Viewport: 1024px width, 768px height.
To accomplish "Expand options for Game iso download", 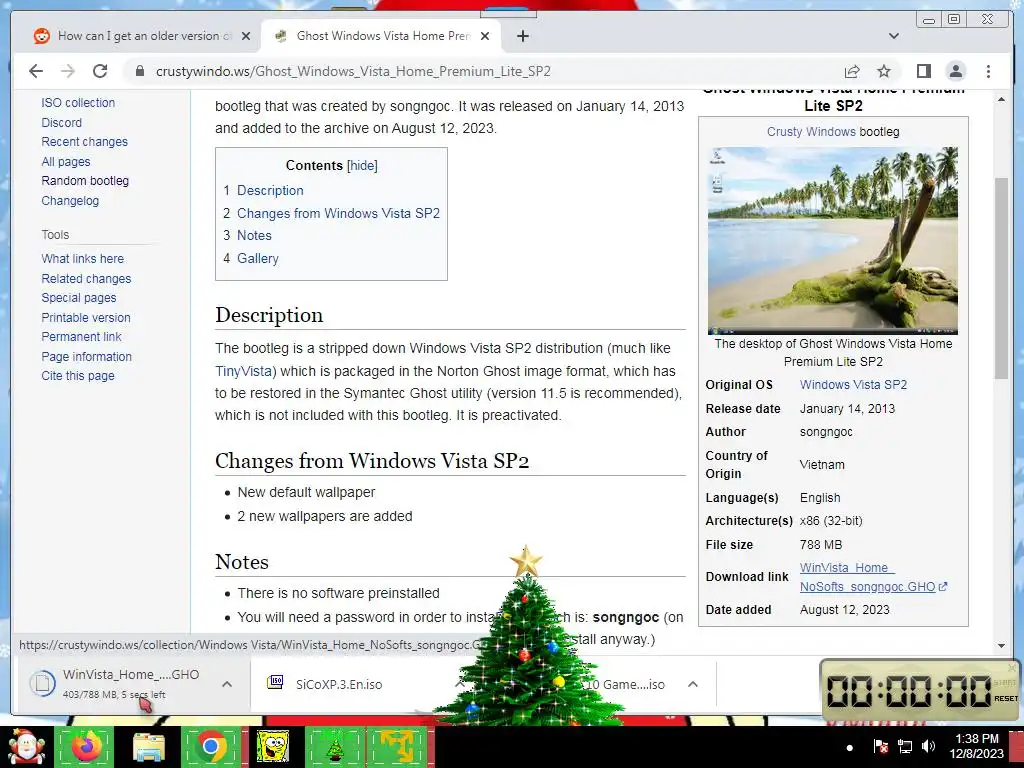I will click(x=693, y=684).
